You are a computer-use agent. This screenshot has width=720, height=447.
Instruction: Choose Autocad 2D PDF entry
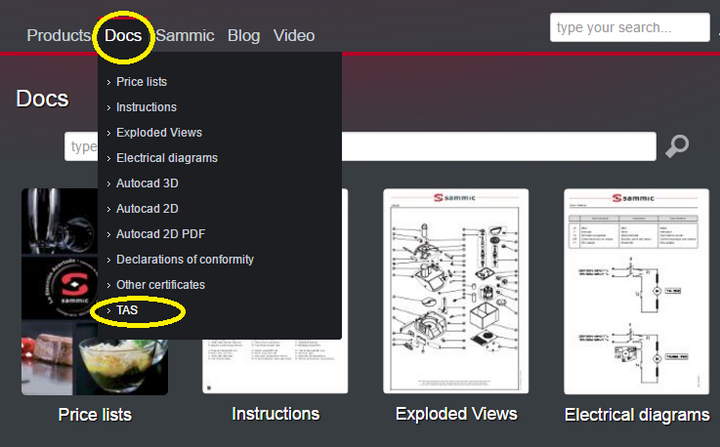(x=160, y=234)
